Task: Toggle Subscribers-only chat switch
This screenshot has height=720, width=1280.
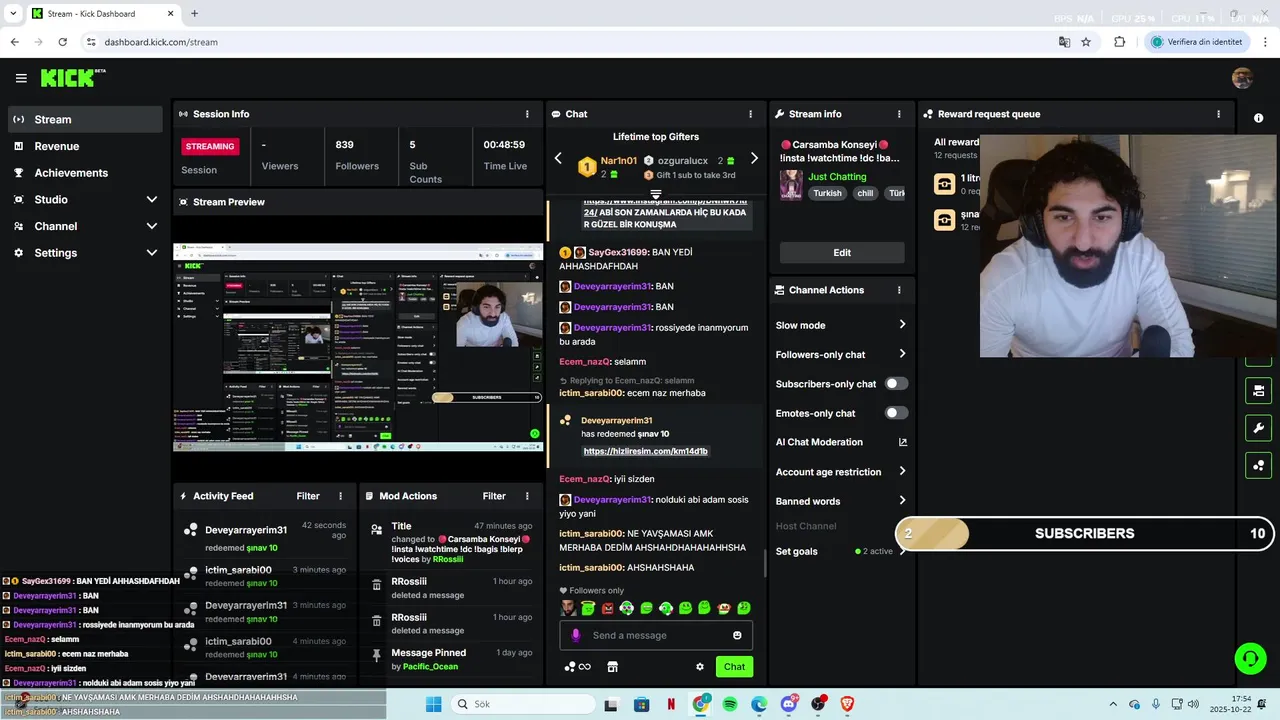Action: point(896,384)
